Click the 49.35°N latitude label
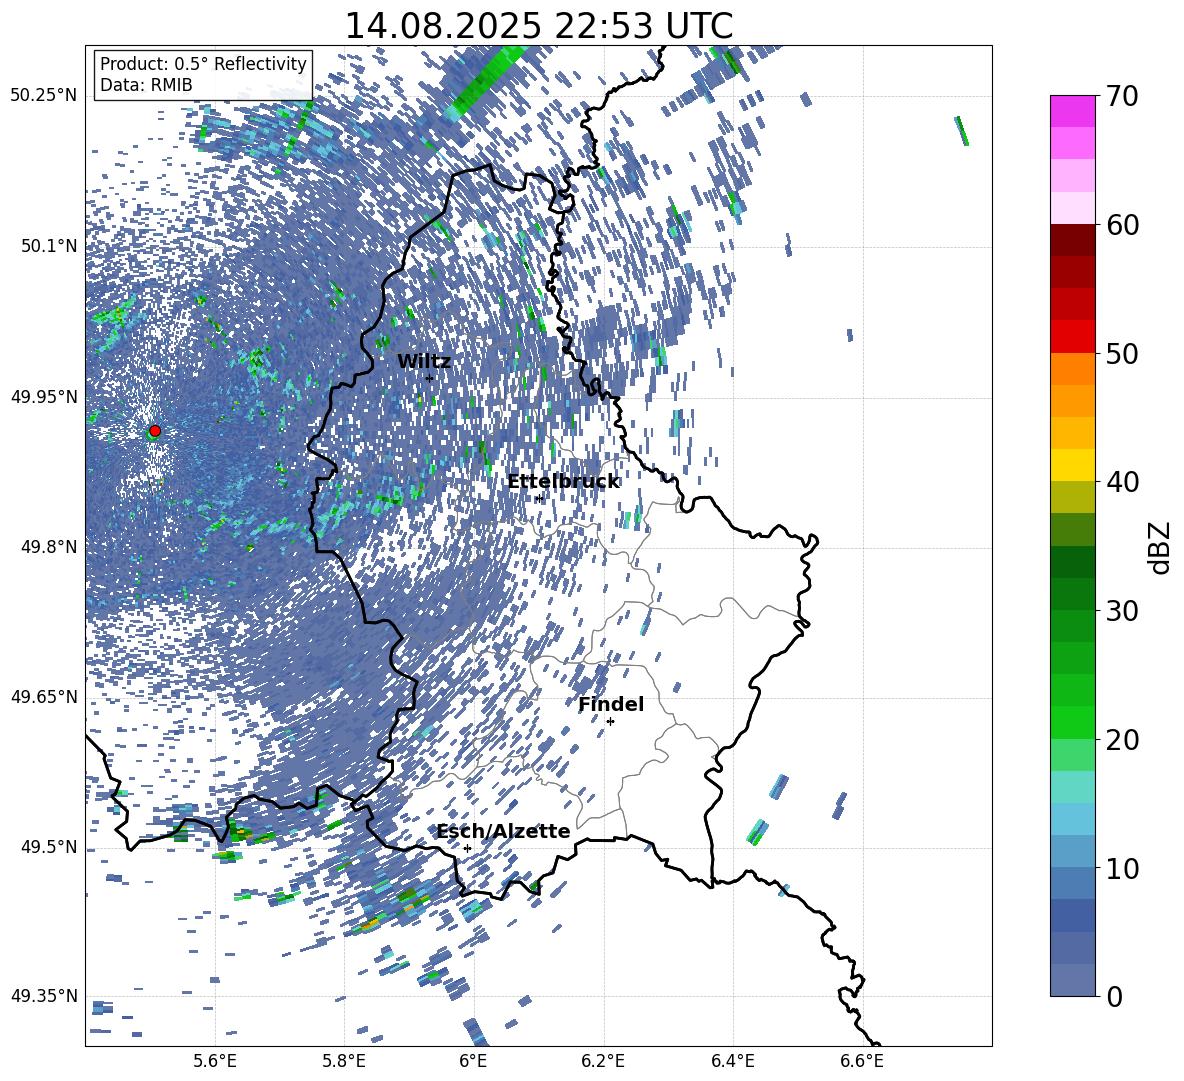1184x1081 pixels. click(44, 996)
